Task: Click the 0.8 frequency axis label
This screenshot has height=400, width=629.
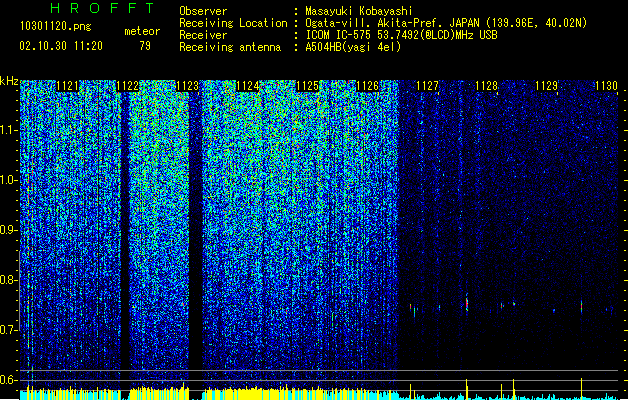Action: coord(8,280)
